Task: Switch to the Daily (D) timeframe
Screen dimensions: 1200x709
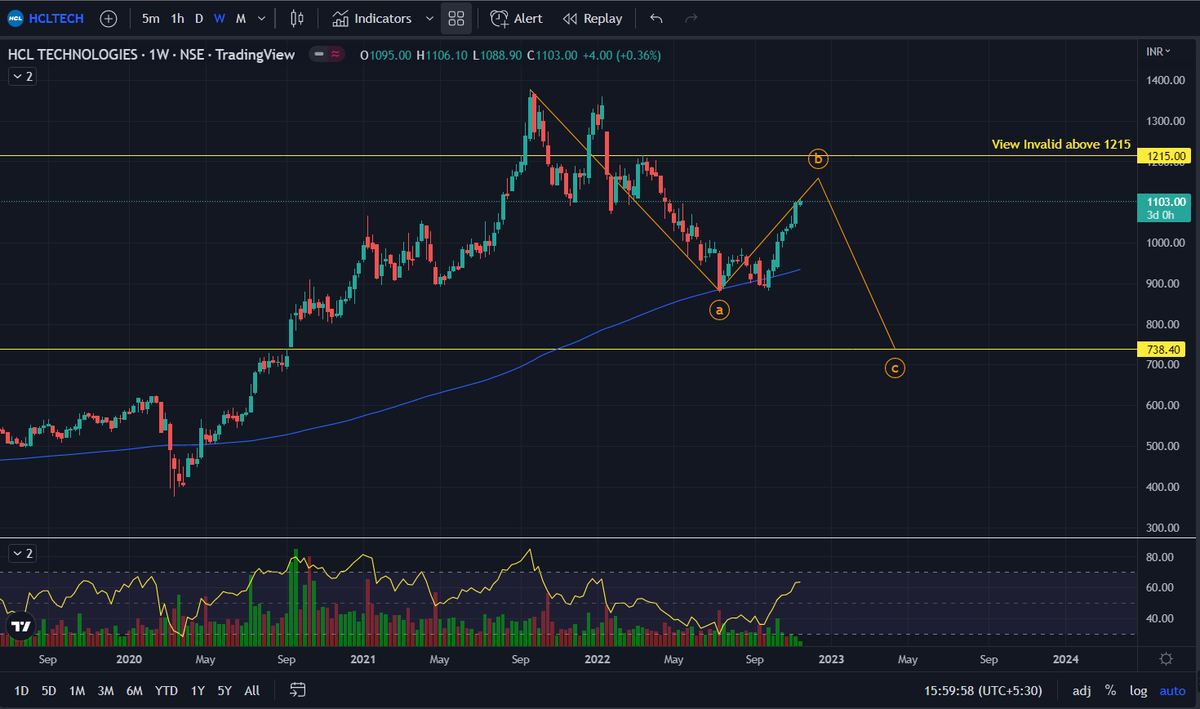Action: [199, 18]
